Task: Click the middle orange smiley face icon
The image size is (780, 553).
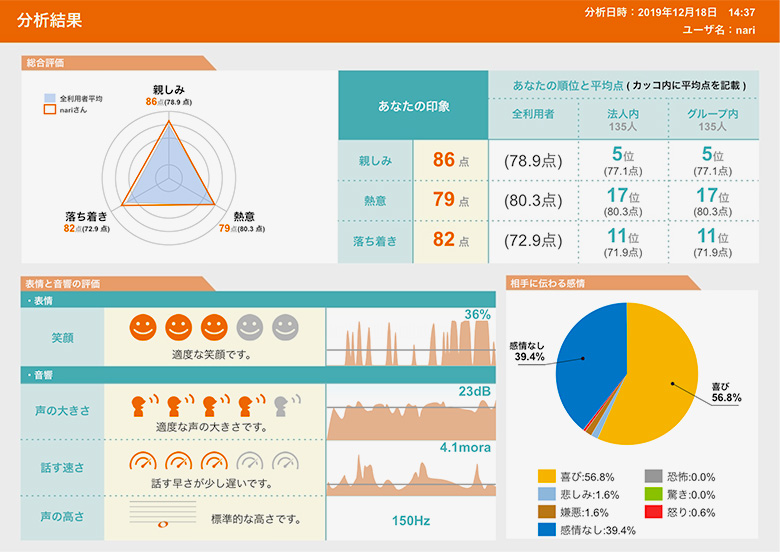Action: coord(214,327)
